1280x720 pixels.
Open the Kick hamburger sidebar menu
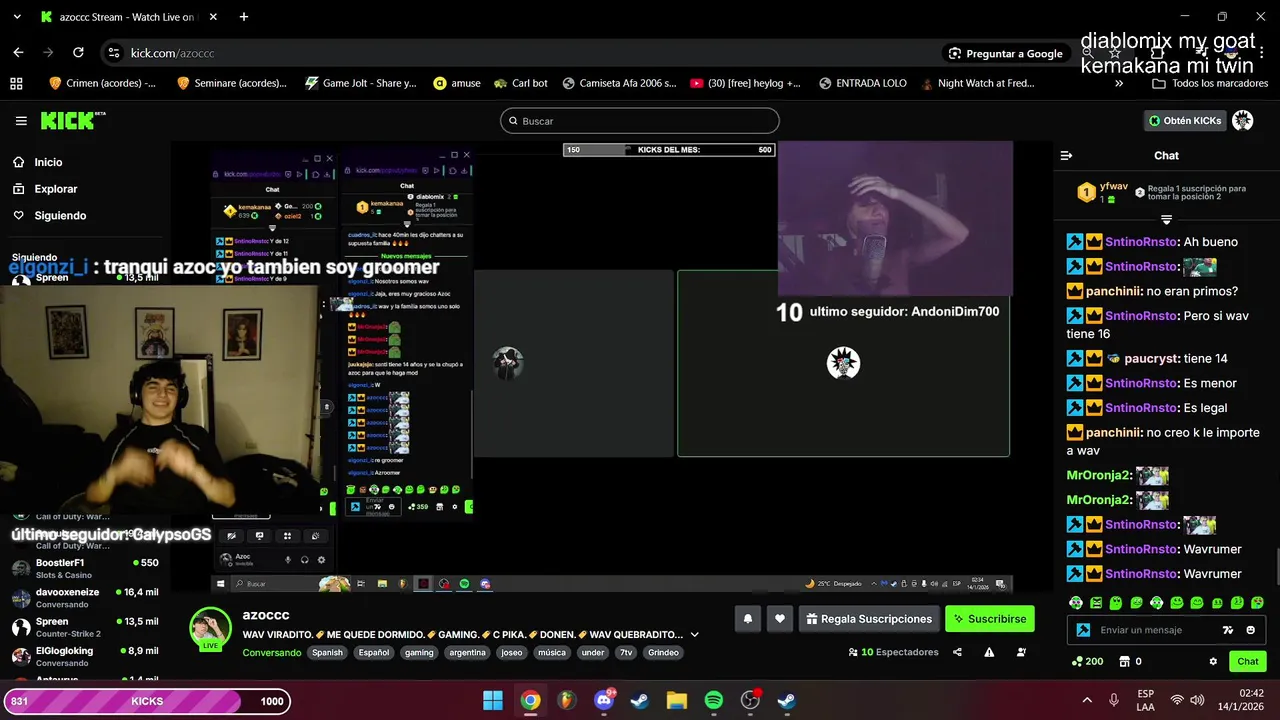(x=21, y=121)
